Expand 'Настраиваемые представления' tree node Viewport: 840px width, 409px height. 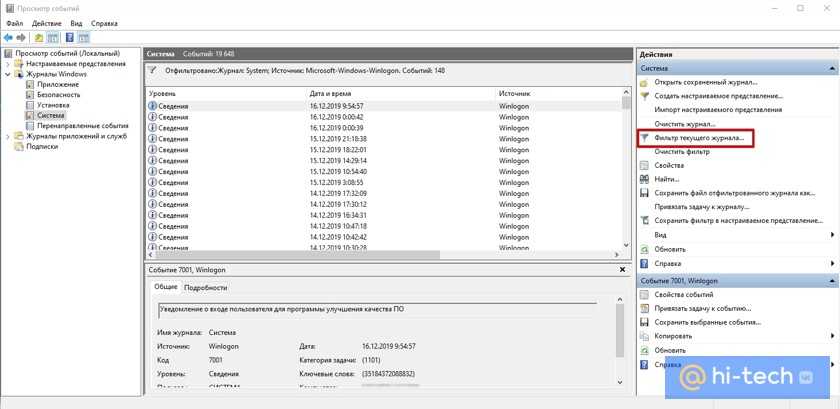click(x=7, y=64)
